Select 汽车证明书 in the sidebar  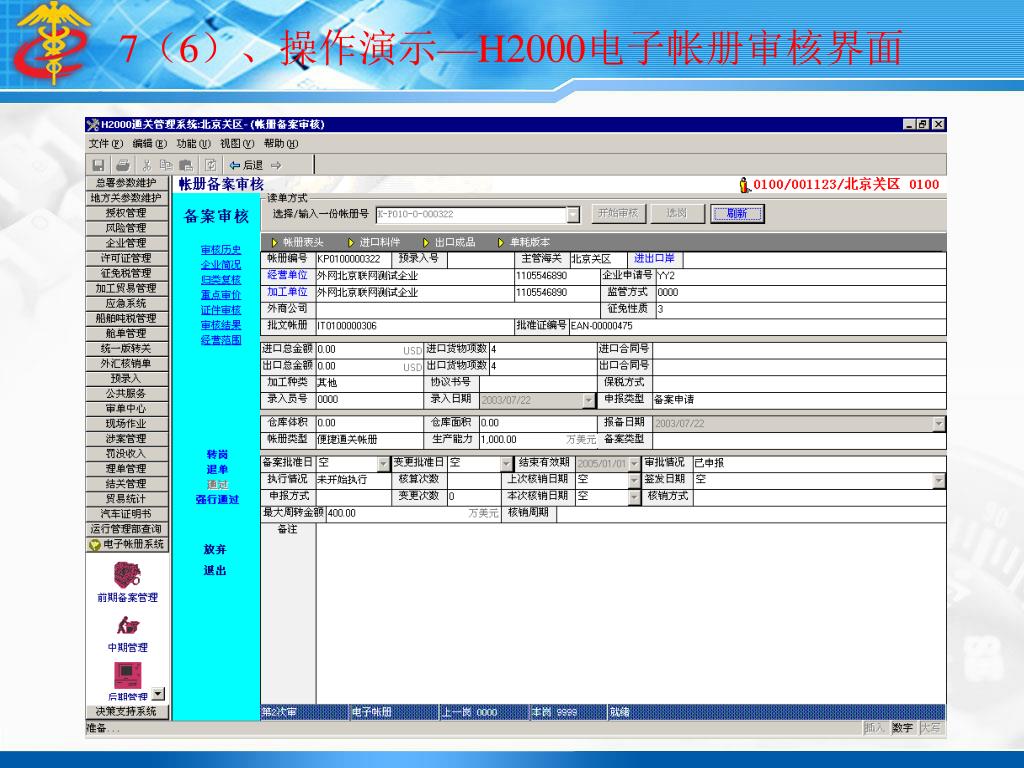pyautogui.click(x=127, y=514)
